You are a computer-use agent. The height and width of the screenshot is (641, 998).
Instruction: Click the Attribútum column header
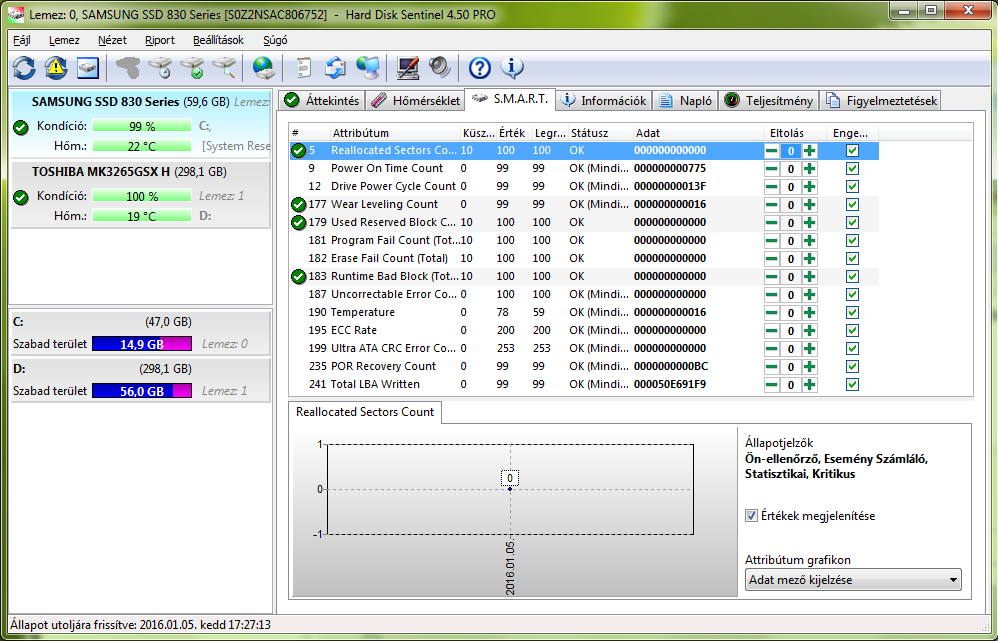tap(395, 133)
